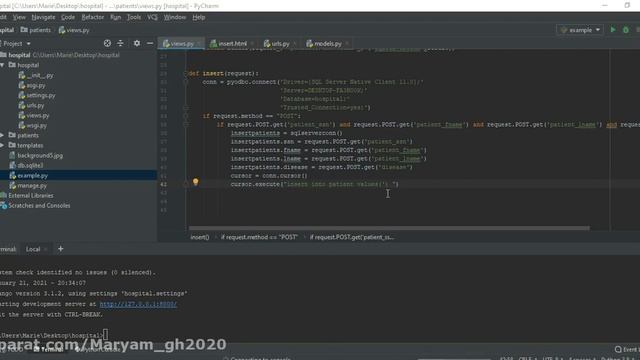Screen dimensions: 640x360
Task: Click the terminal command prompt input
Action: pos(105,335)
